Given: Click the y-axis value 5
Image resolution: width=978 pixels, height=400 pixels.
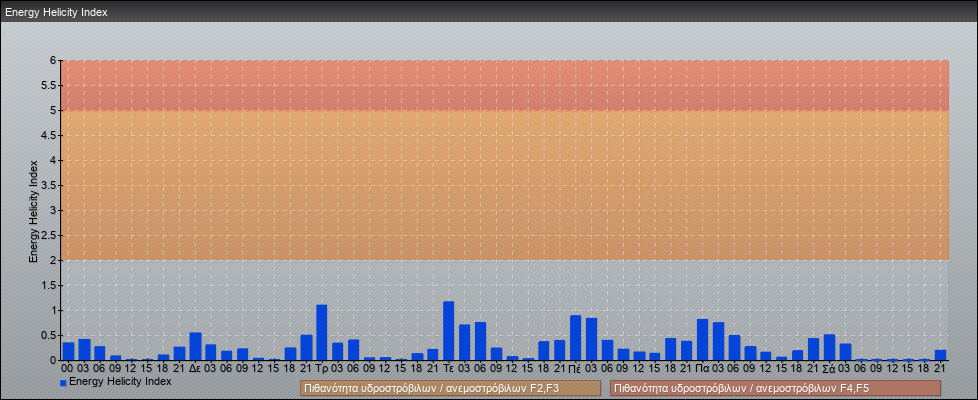Looking at the screenshot, I should 54,110.
